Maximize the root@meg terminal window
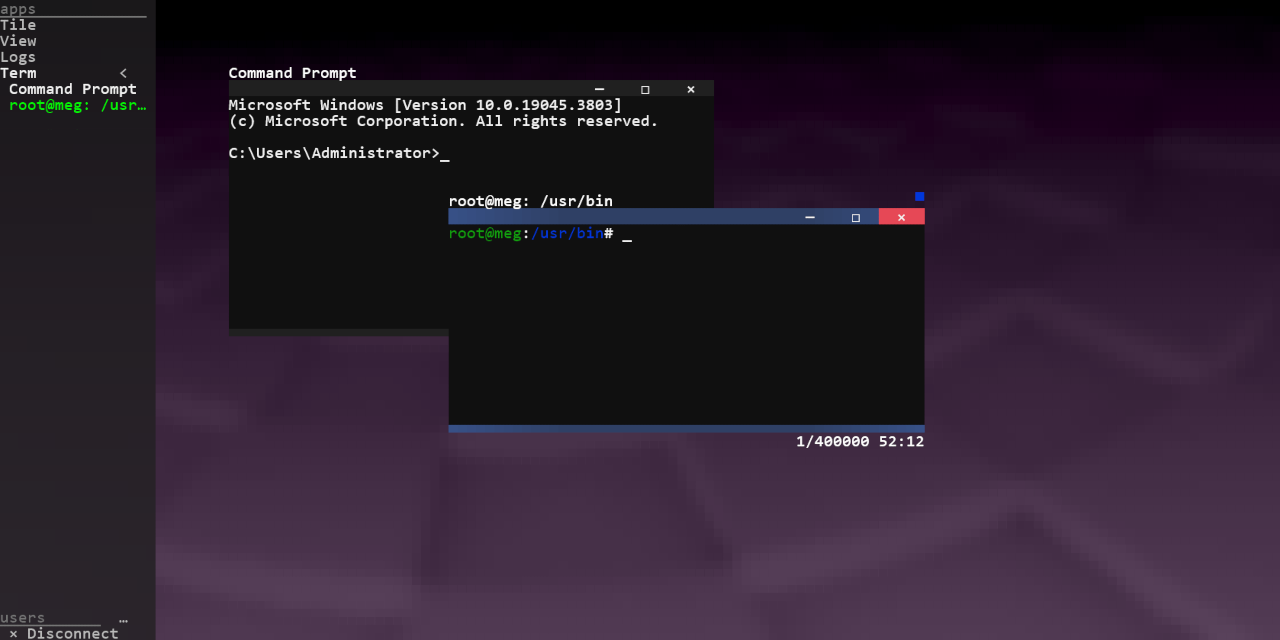 point(856,217)
